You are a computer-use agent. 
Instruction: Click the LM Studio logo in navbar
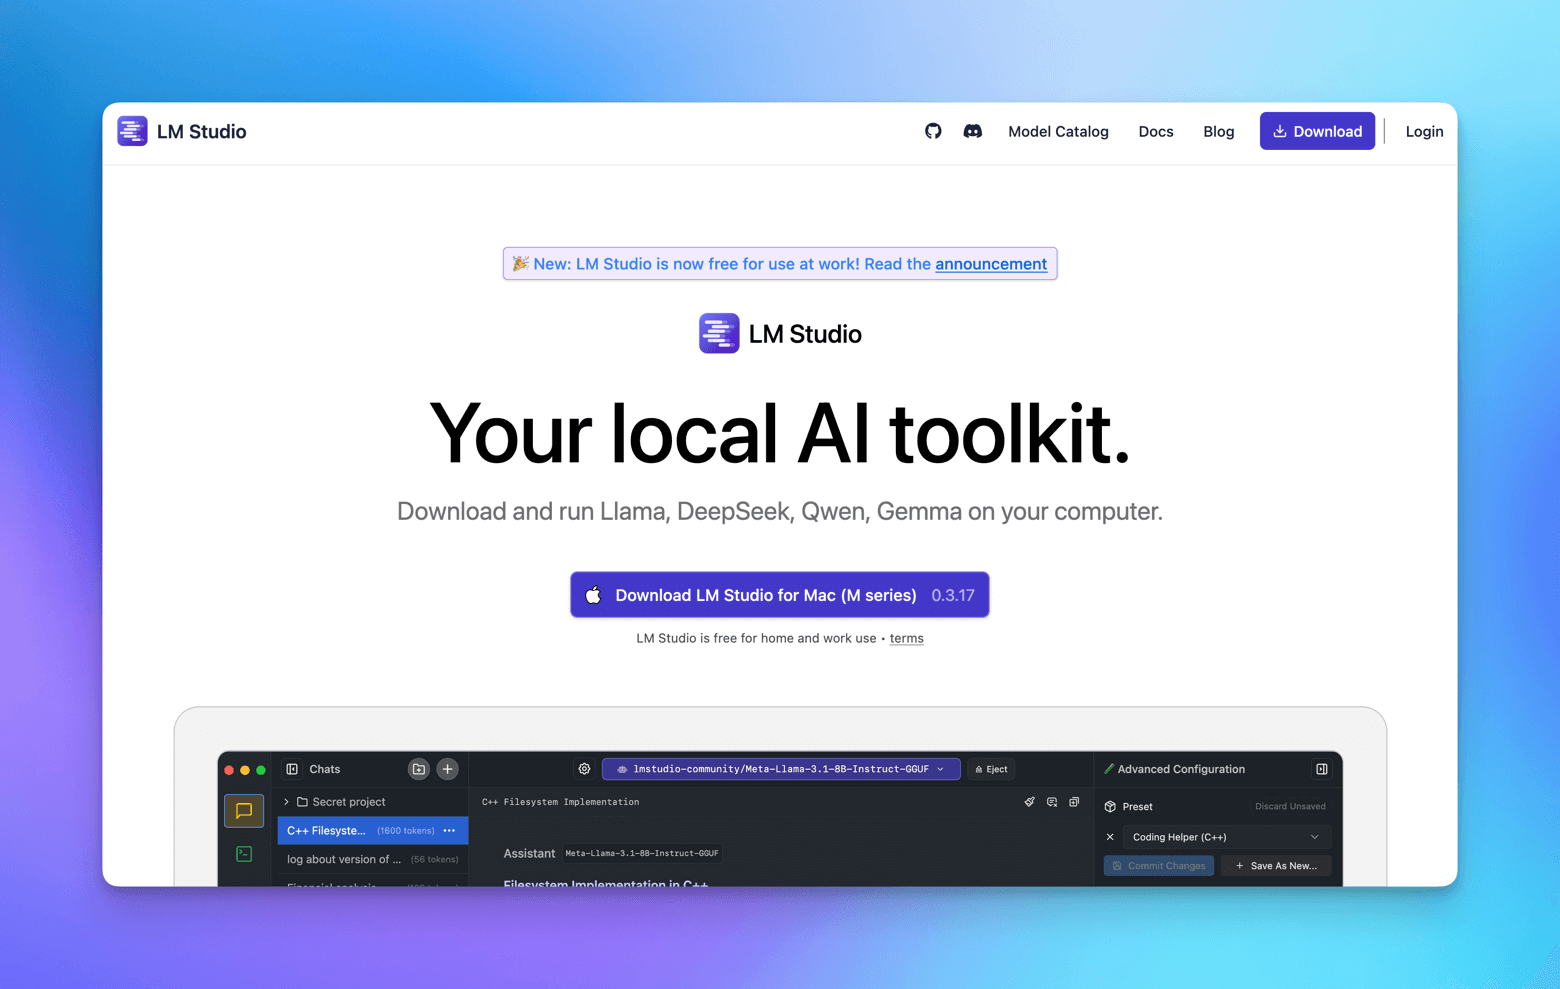coord(182,131)
